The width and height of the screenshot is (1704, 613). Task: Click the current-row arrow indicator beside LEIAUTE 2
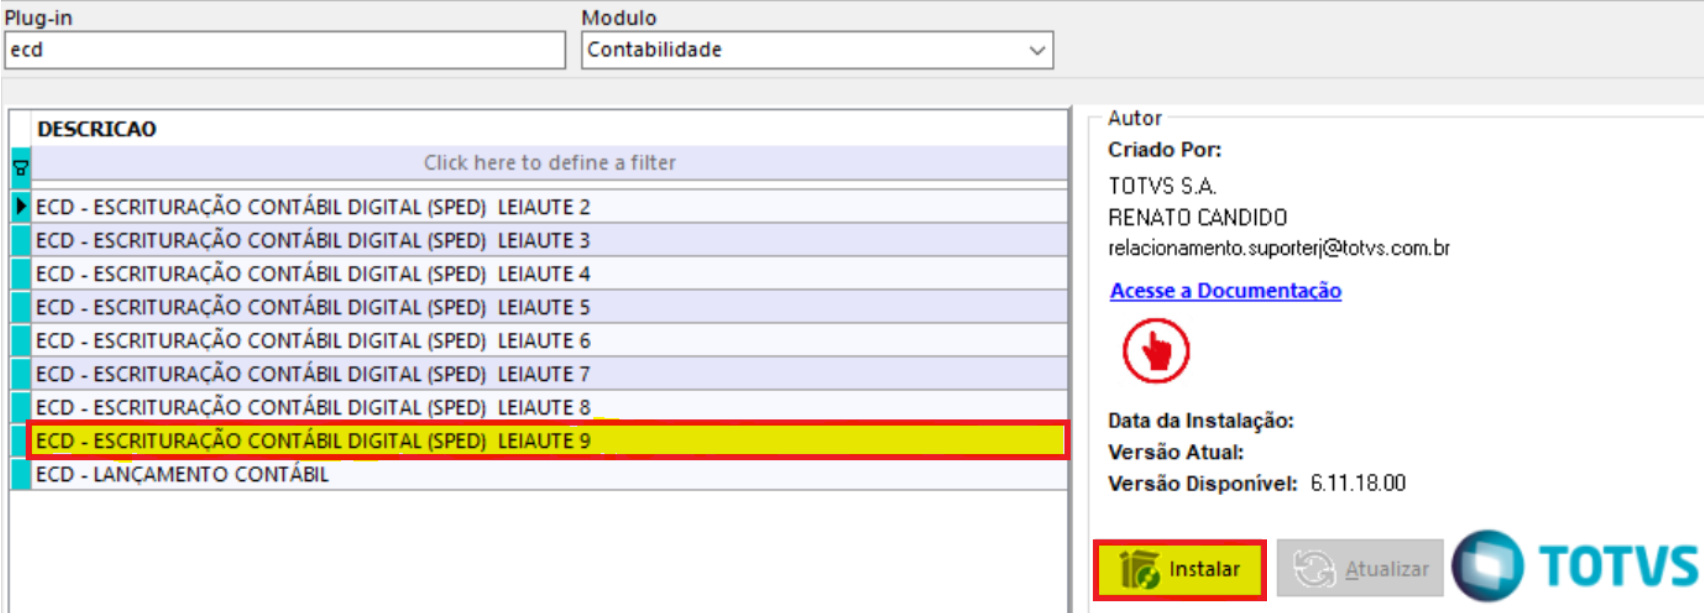(x=21, y=207)
